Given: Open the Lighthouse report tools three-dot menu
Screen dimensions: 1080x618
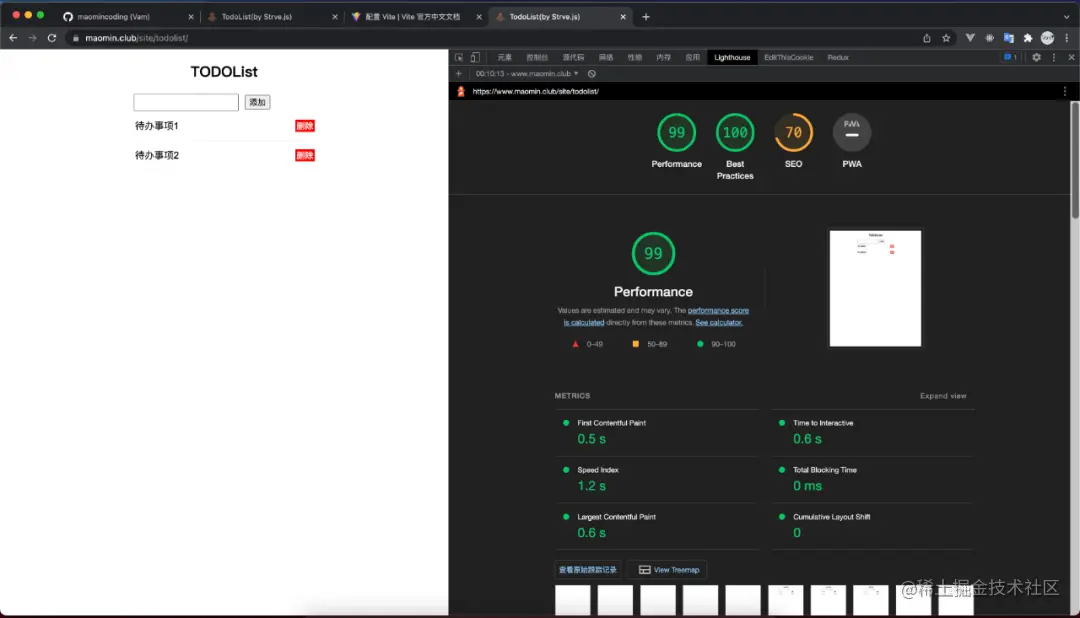Looking at the screenshot, I should pyautogui.click(x=1065, y=91).
